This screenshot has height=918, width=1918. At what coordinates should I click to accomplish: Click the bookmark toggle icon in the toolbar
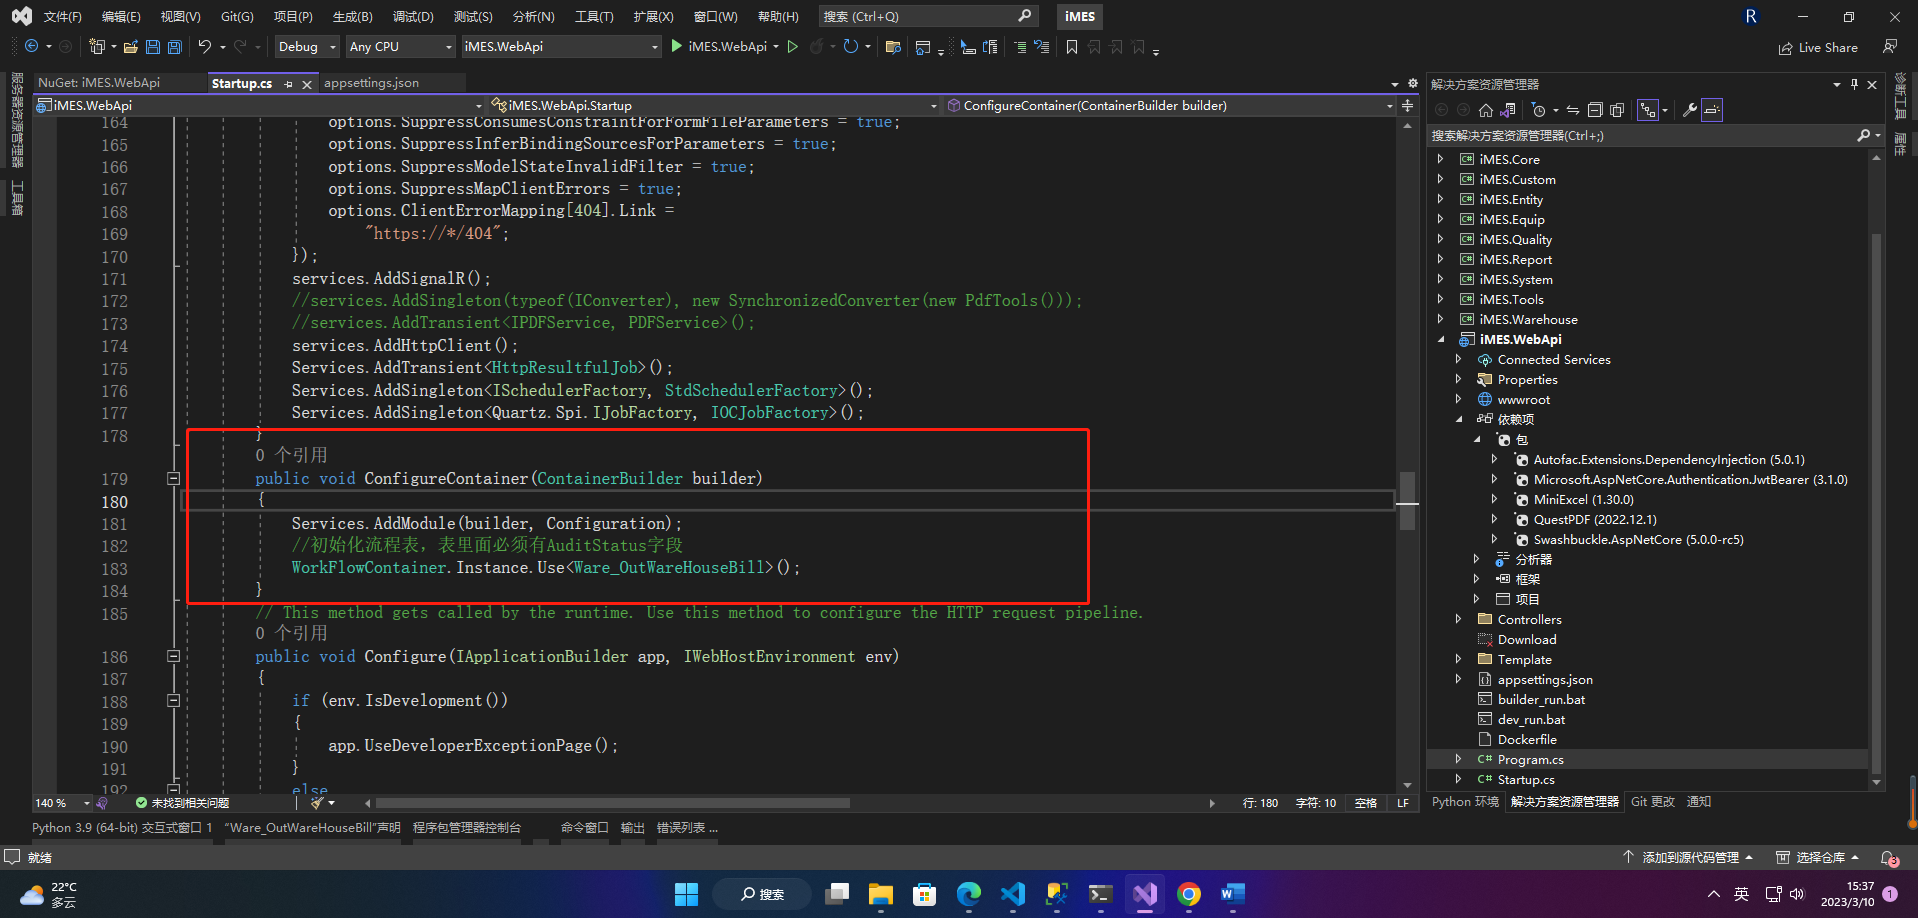[x=1072, y=46]
